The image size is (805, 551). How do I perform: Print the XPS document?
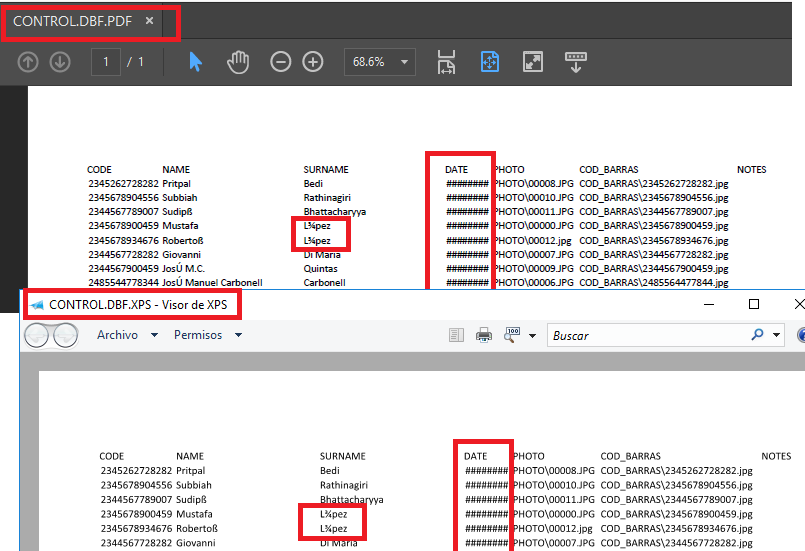click(484, 335)
